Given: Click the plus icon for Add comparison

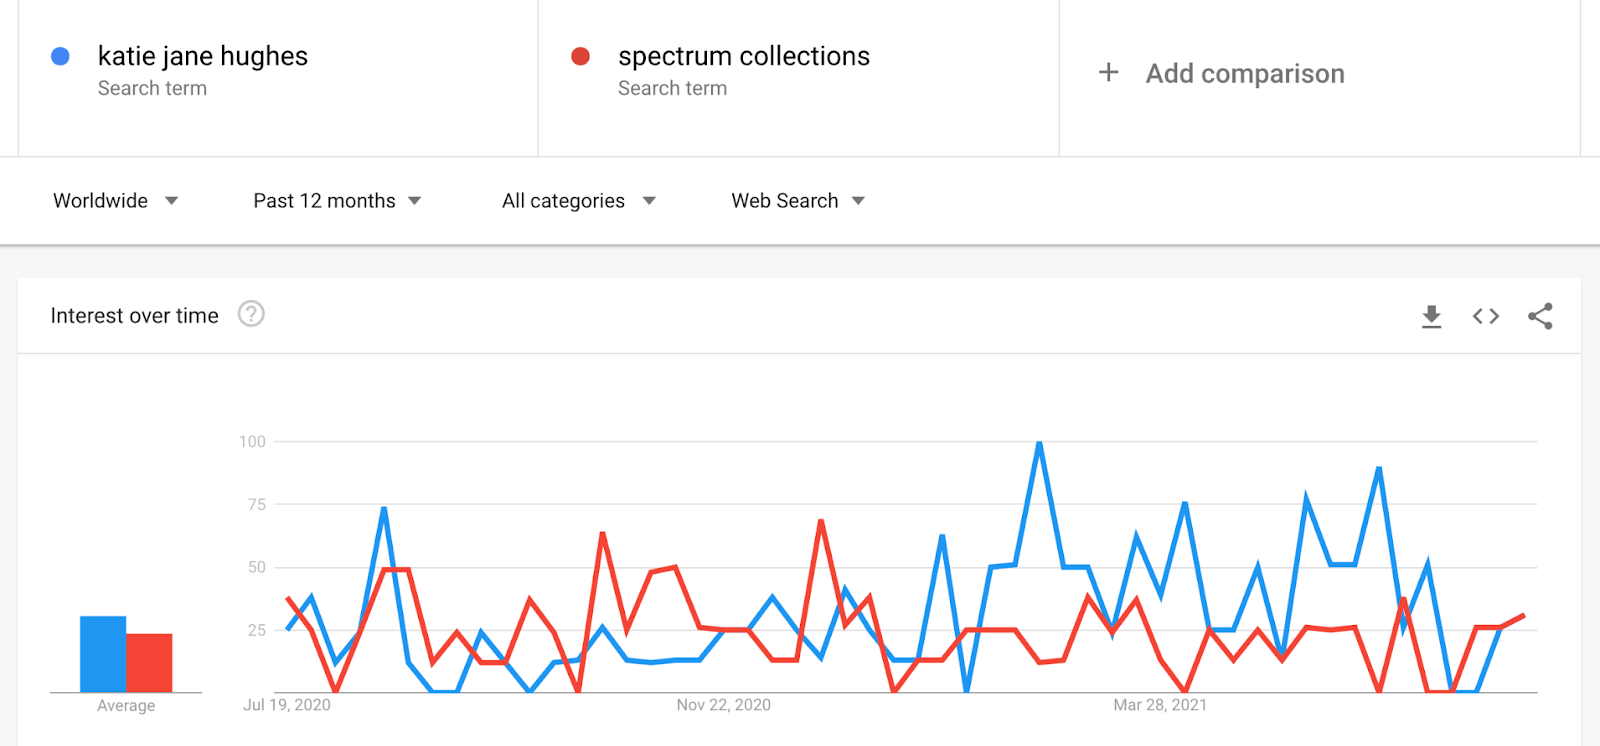Looking at the screenshot, I should (x=1108, y=72).
